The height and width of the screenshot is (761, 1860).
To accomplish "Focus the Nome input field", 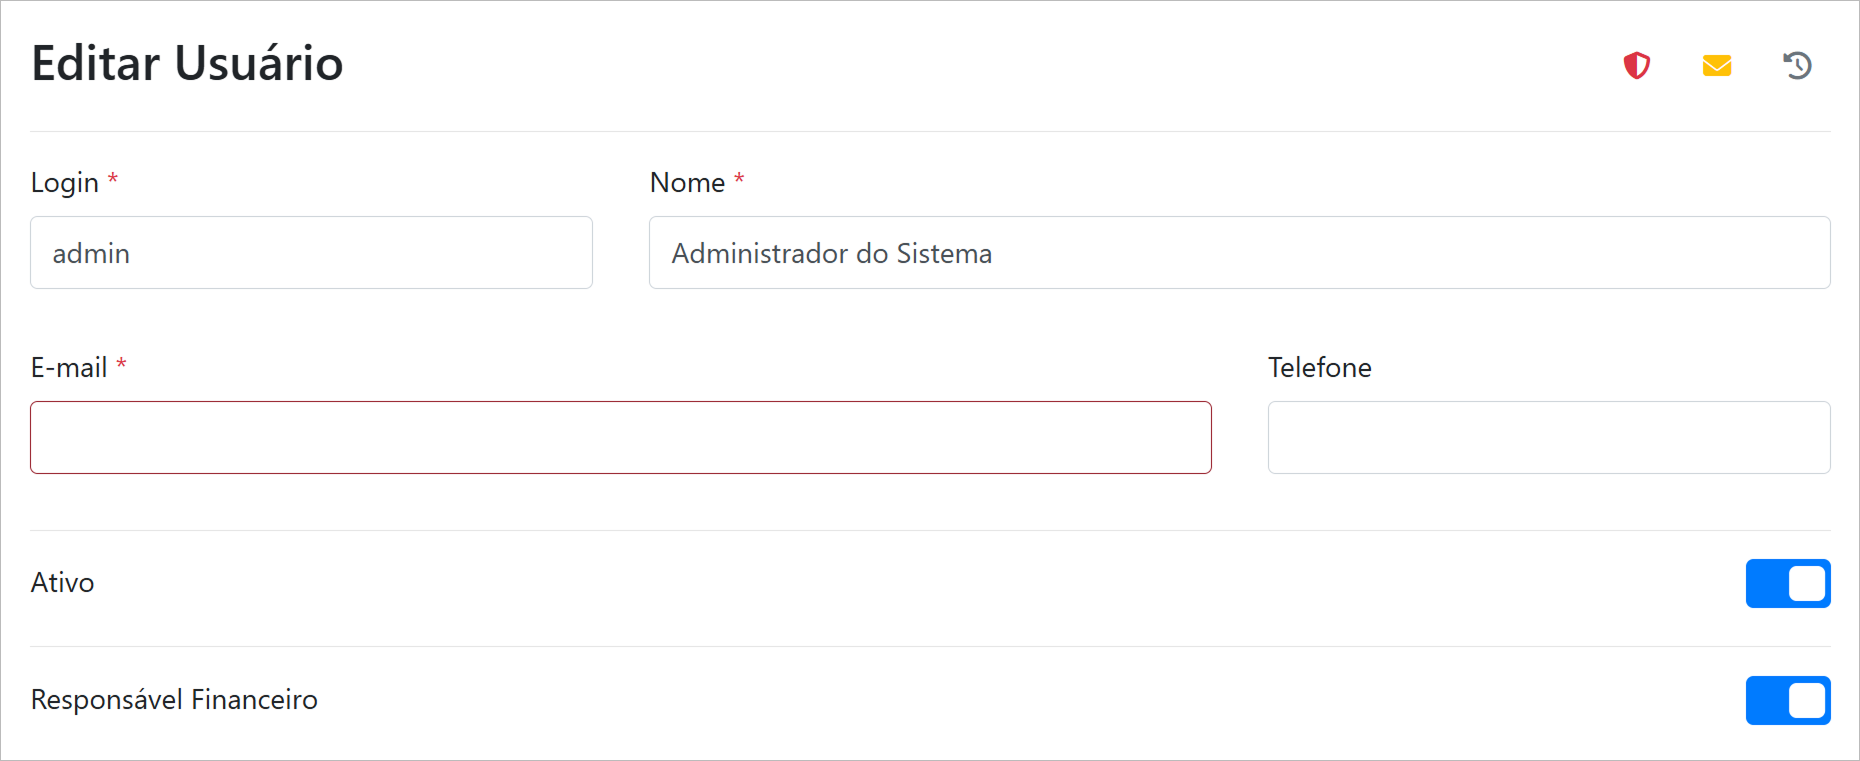I will click(1239, 253).
